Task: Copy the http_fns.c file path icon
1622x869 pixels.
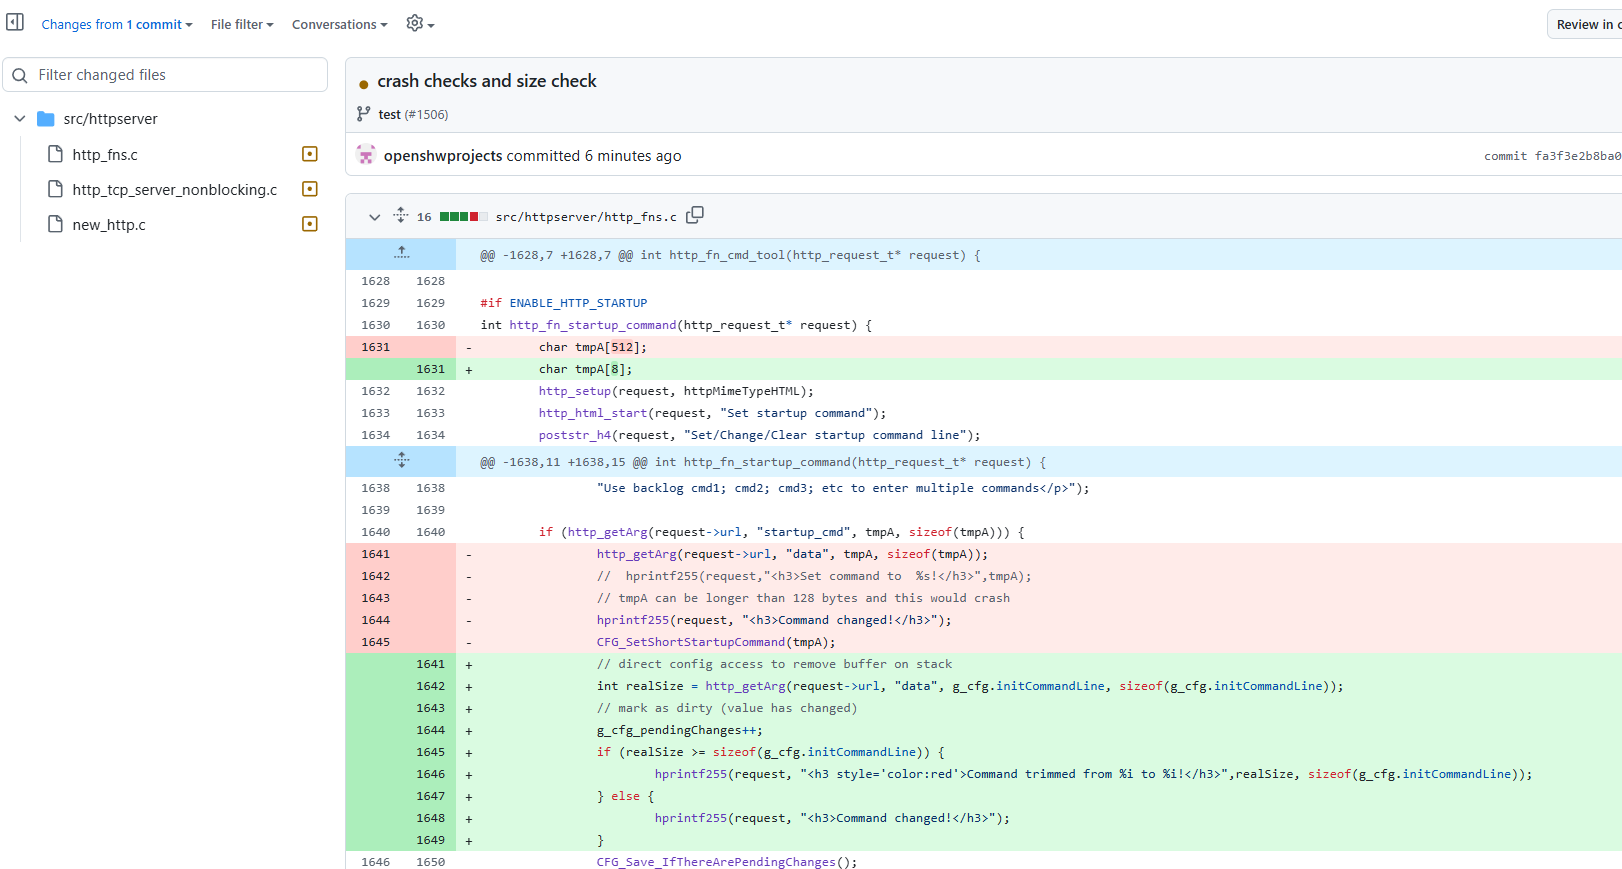Action: click(x=695, y=215)
